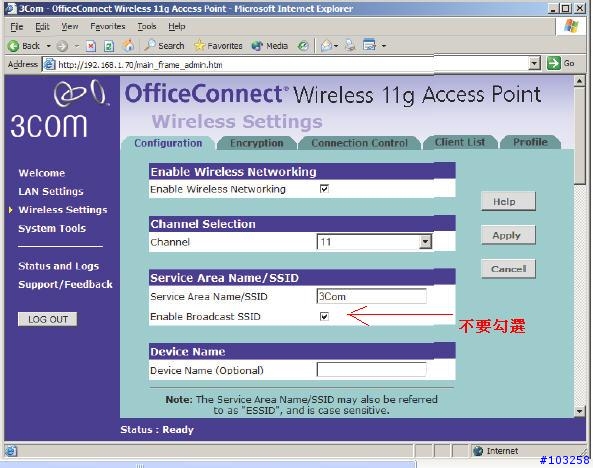The width and height of the screenshot is (593, 468).
Task: Switch to the Configuration tab
Action: [168, 143]
